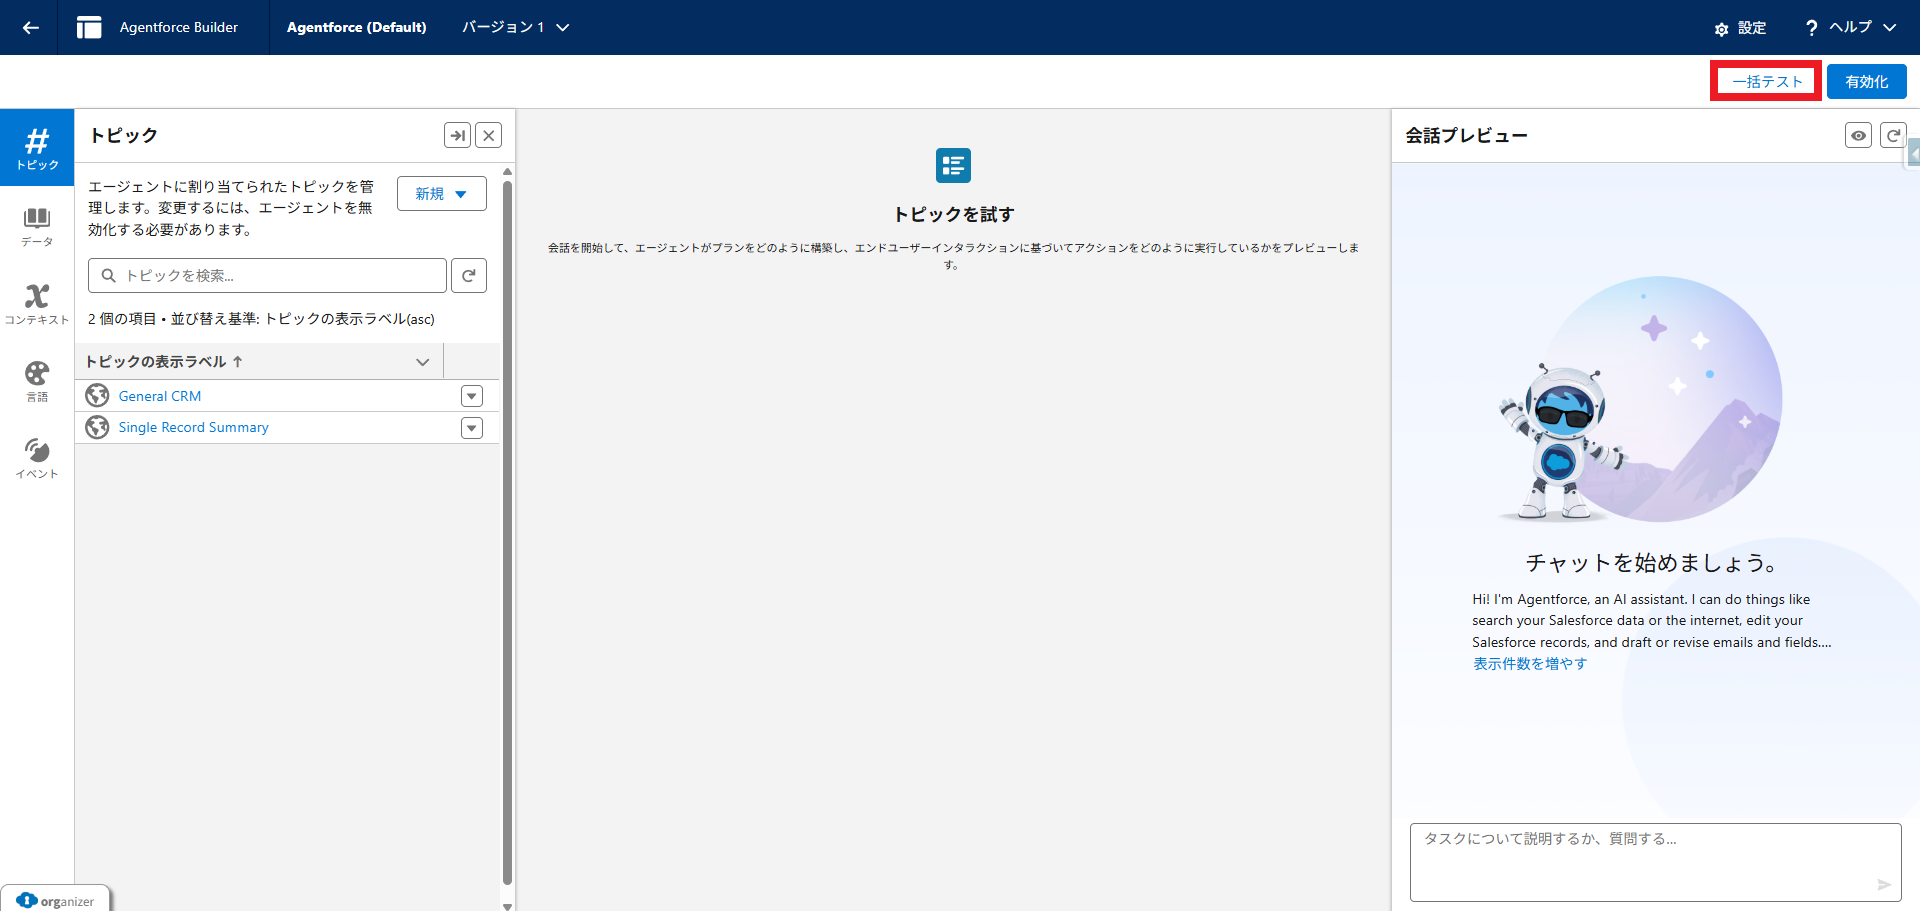1920x911 pixels.
Task: Open the コンテキスト sidebar tab
Action: [x=37, y=304]
